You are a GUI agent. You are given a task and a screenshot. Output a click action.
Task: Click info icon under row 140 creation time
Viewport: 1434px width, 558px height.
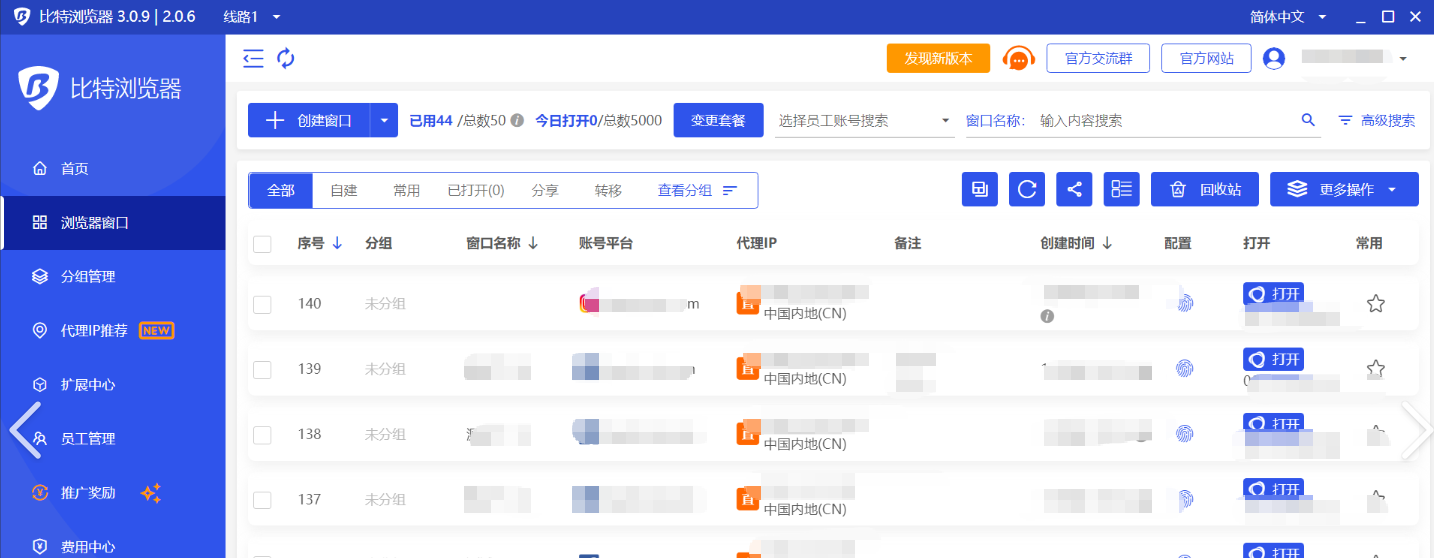(x=1047, y=316)
